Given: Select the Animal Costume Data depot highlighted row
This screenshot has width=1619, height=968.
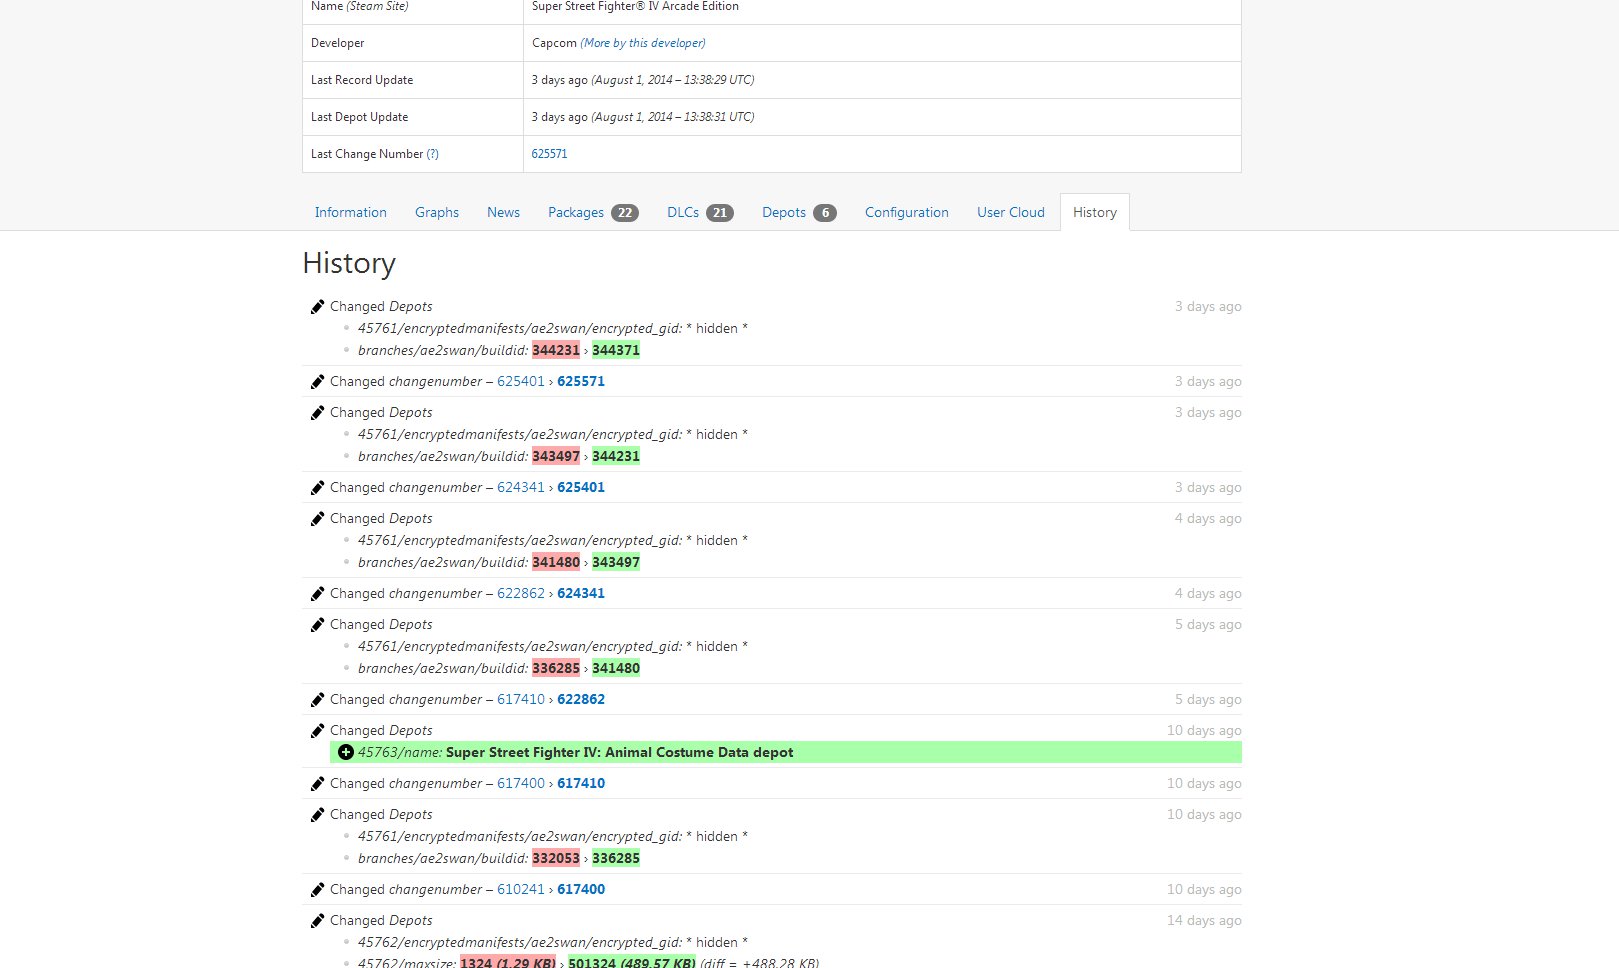Looking at the screenshot, I should [785, 753].
